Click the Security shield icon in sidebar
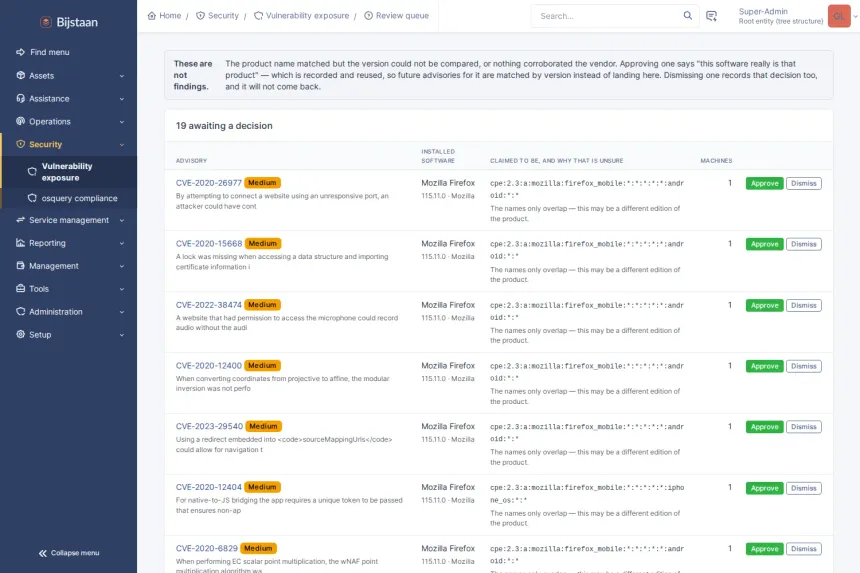The height and width of the screenshot is (573, 860). point(20,144)
